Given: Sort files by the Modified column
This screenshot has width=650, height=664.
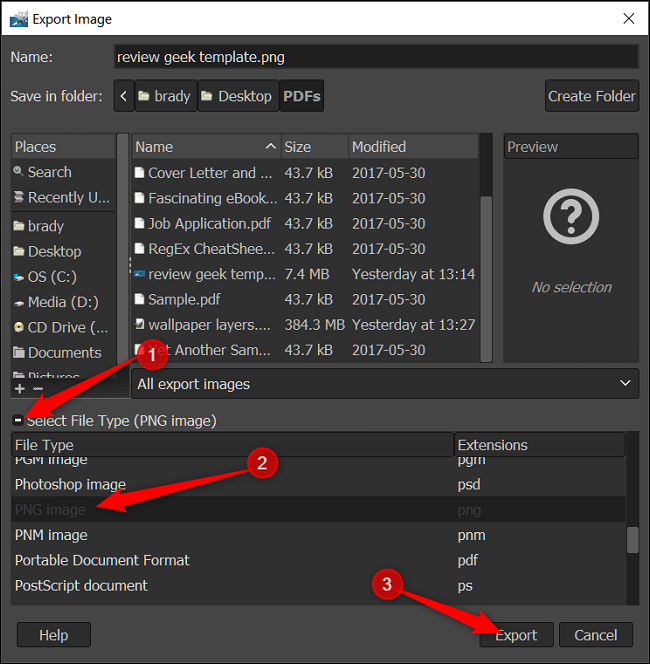Looking at the screenshot, I should tap(413, 147).
